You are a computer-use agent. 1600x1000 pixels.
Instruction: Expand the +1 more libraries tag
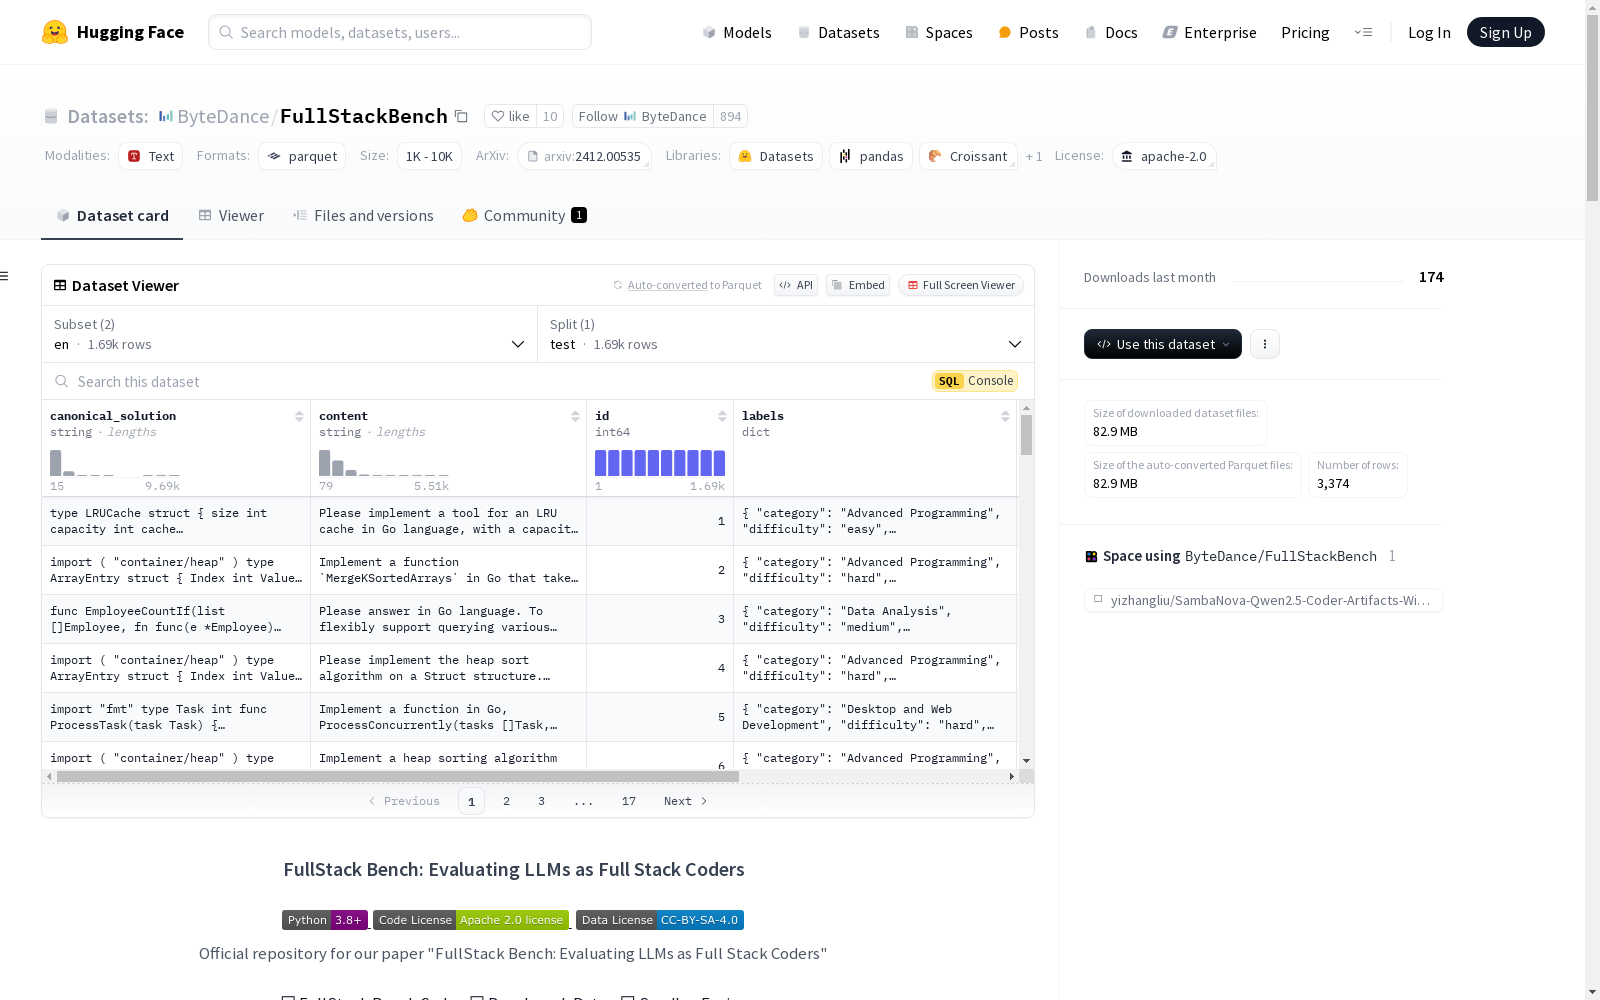(x=1034, y=156)
